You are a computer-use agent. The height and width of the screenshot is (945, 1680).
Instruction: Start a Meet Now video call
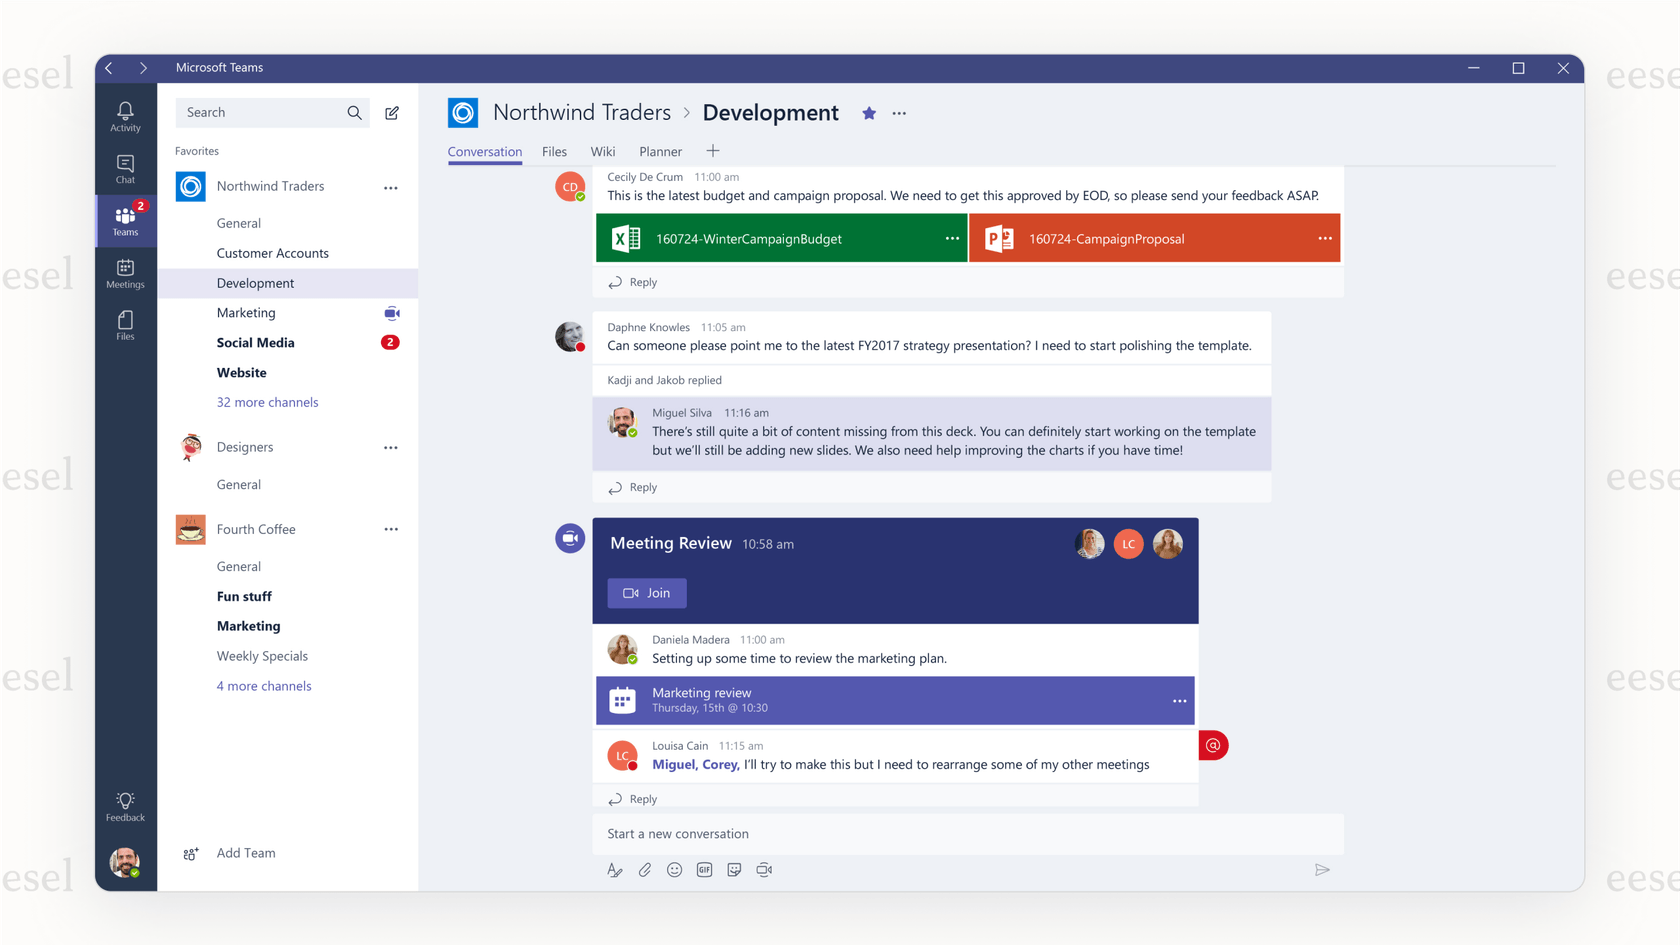tap(764, 870)
